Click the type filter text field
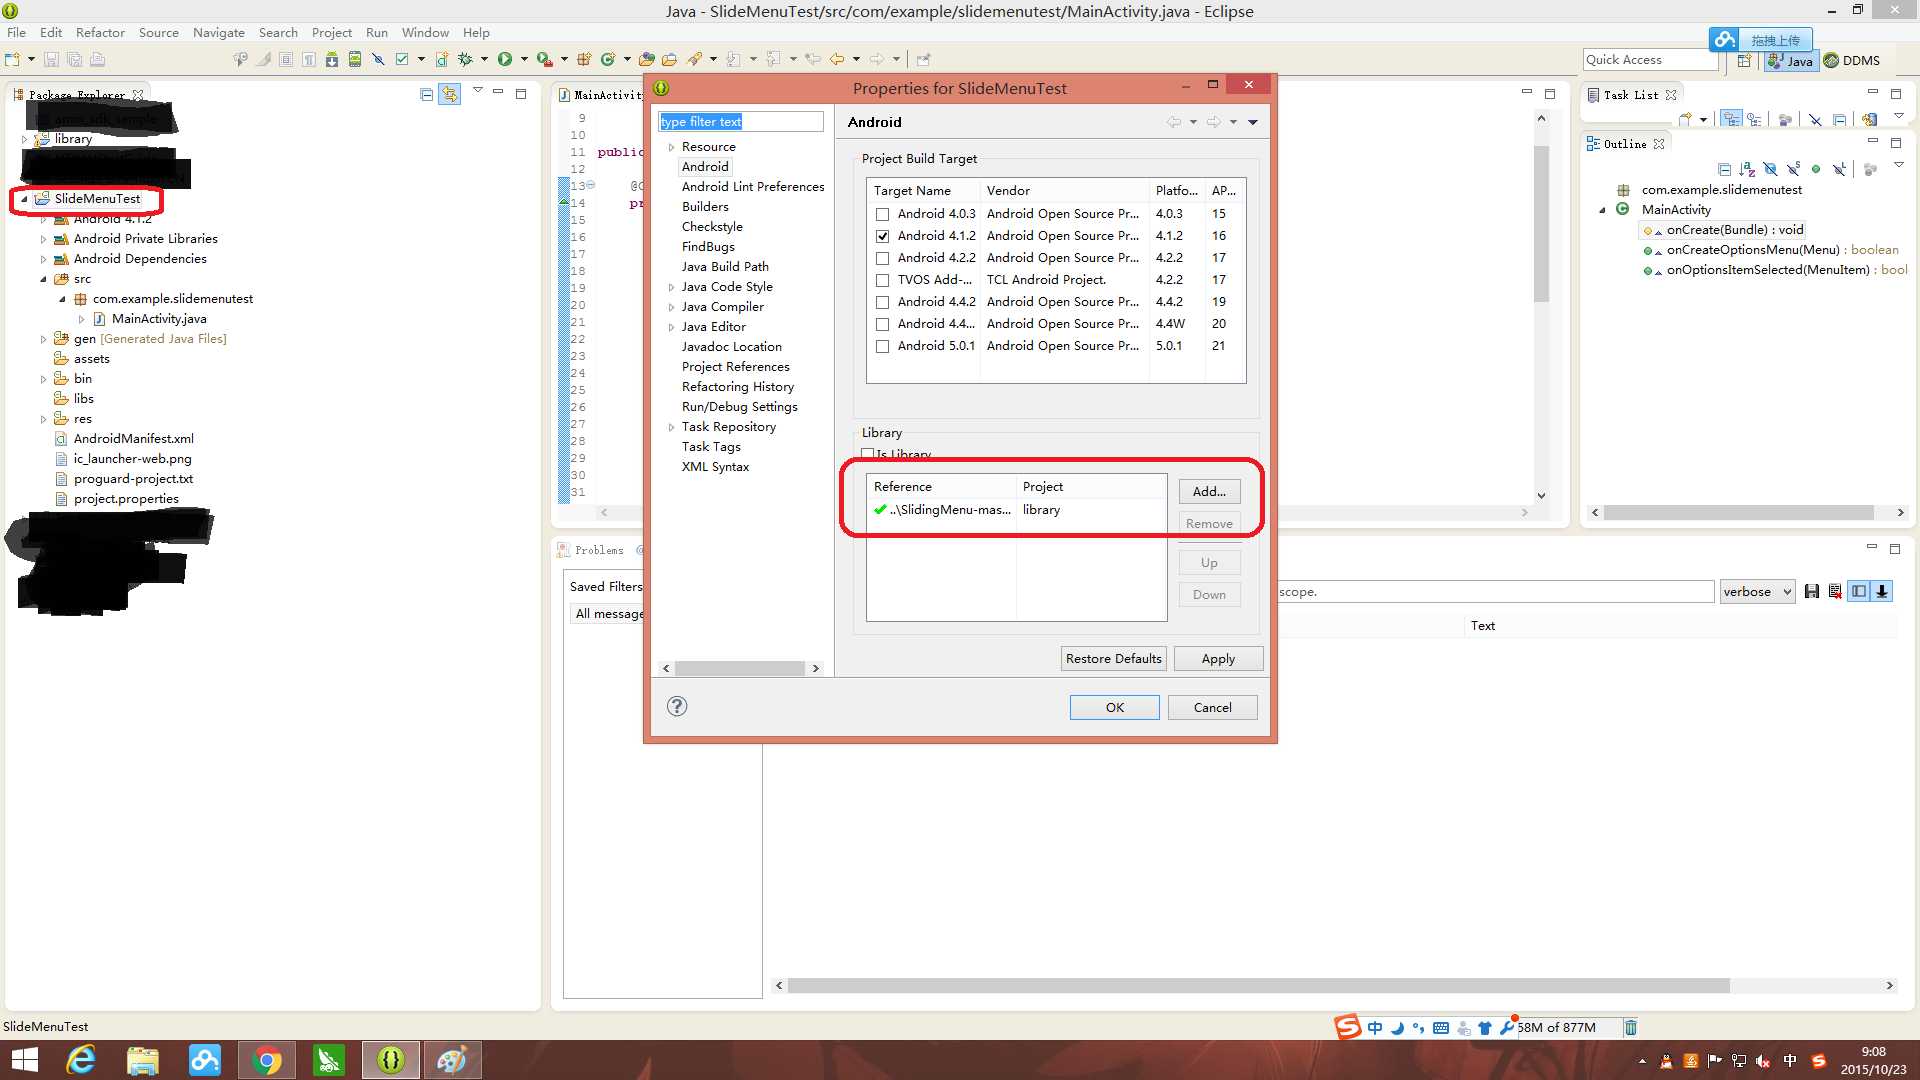The width and height of the screenshot is (1920, 1080). pos(740,121)
